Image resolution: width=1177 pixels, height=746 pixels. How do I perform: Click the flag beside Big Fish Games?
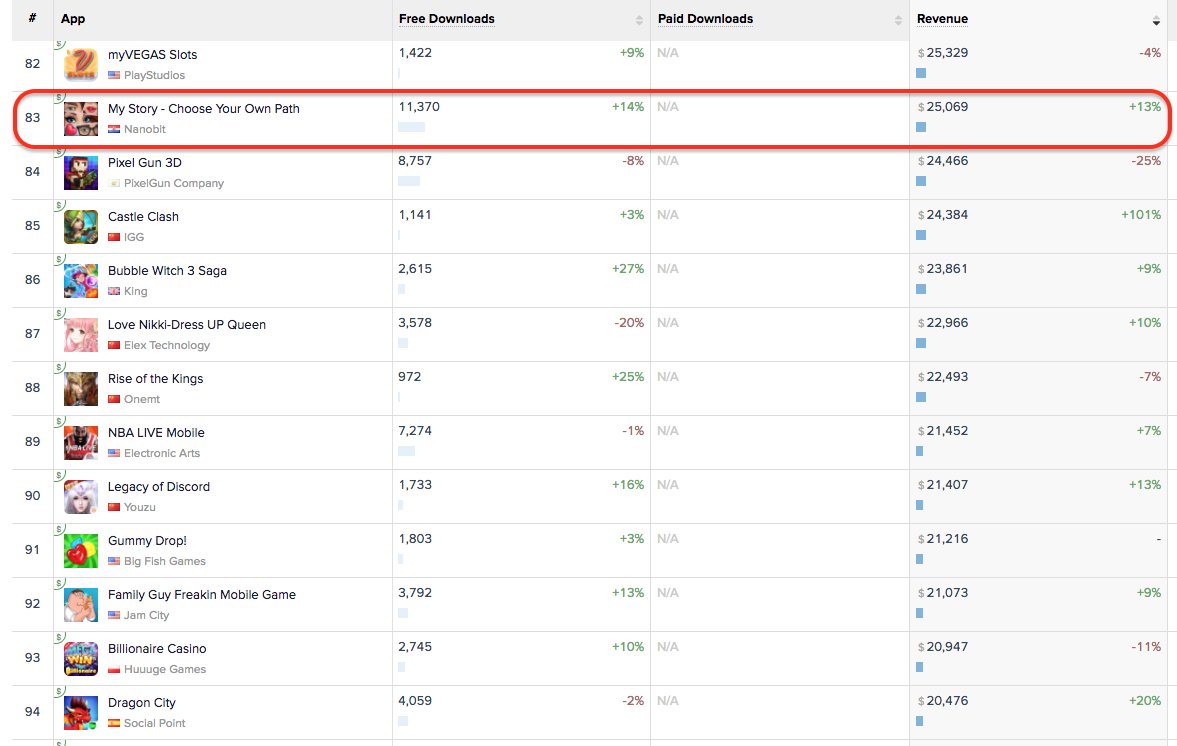coord(114,561)
